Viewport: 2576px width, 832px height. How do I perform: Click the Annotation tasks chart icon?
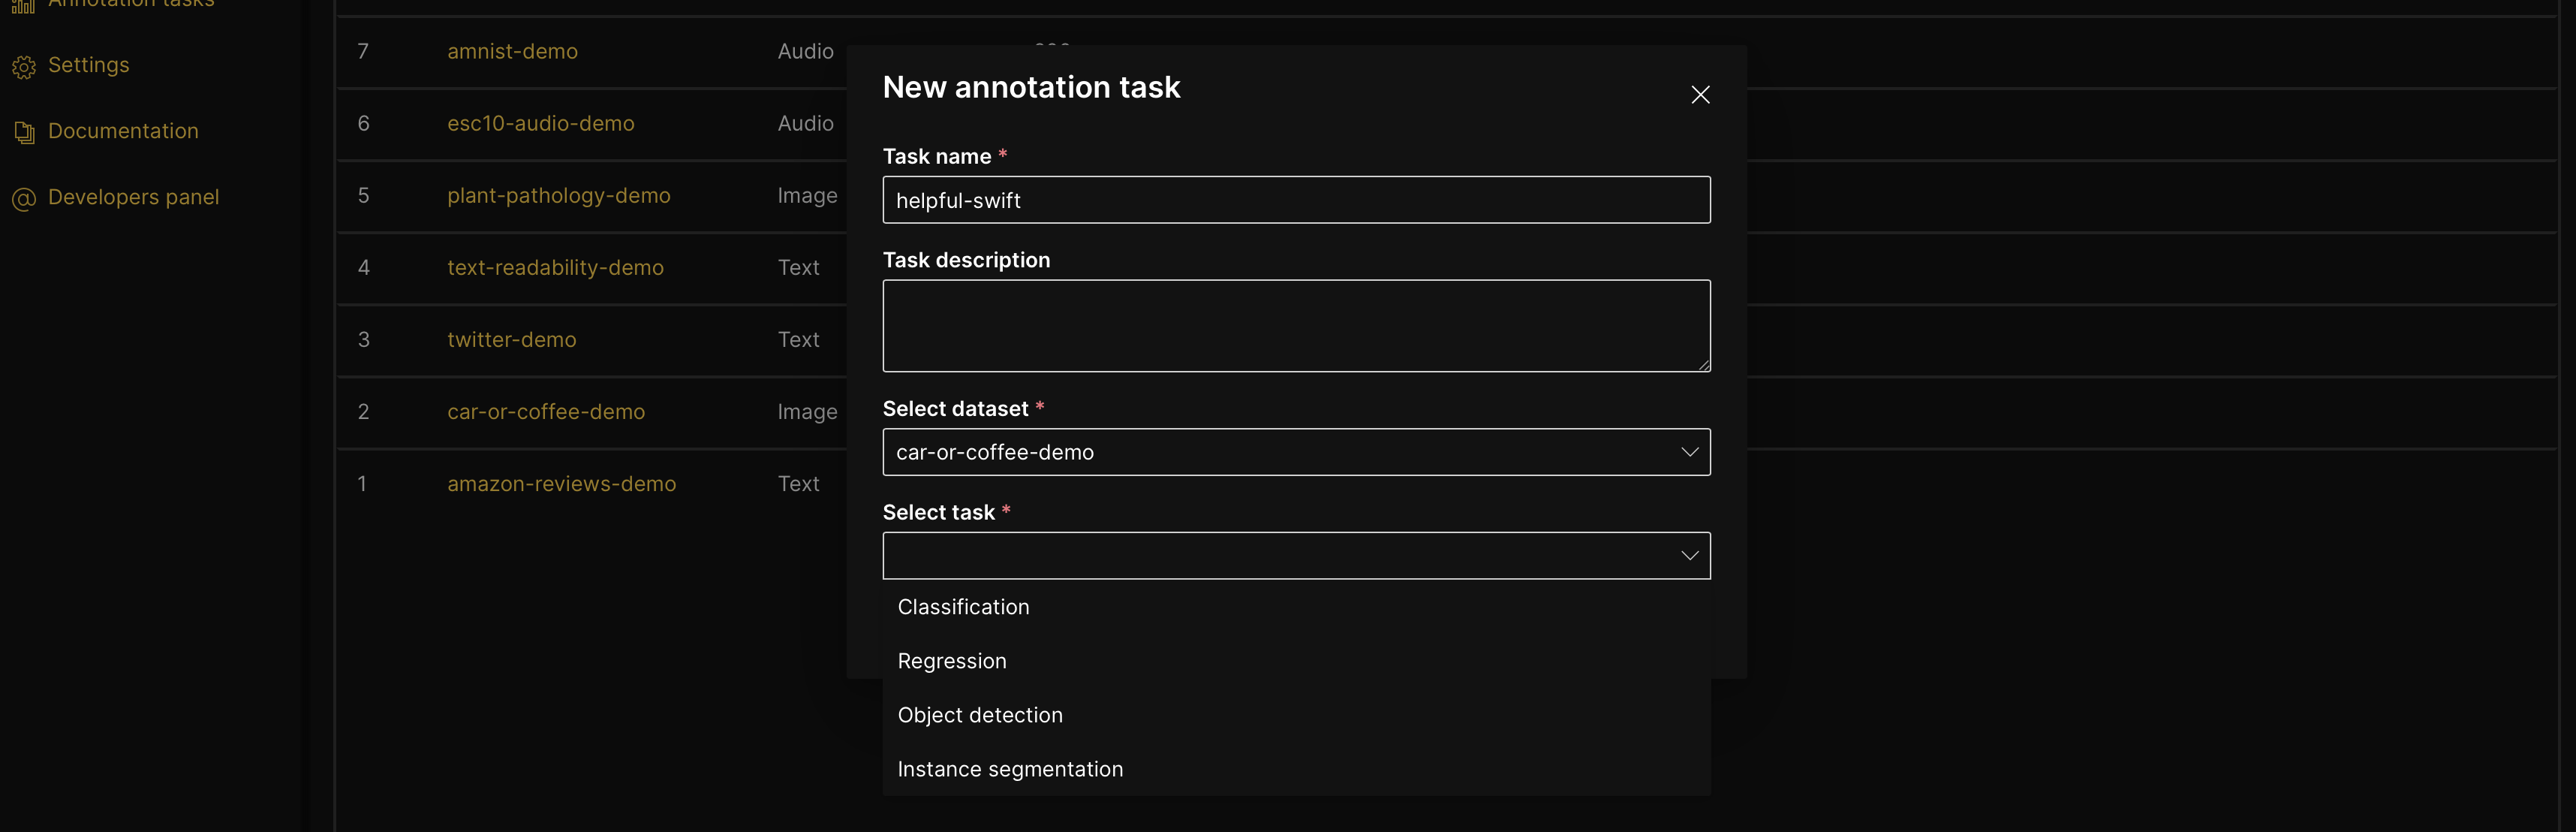point(24,5)
